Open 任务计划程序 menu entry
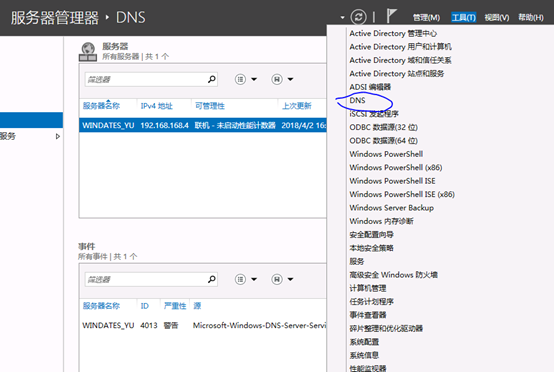The image size is (554, 372). click(x=371, y=302)
